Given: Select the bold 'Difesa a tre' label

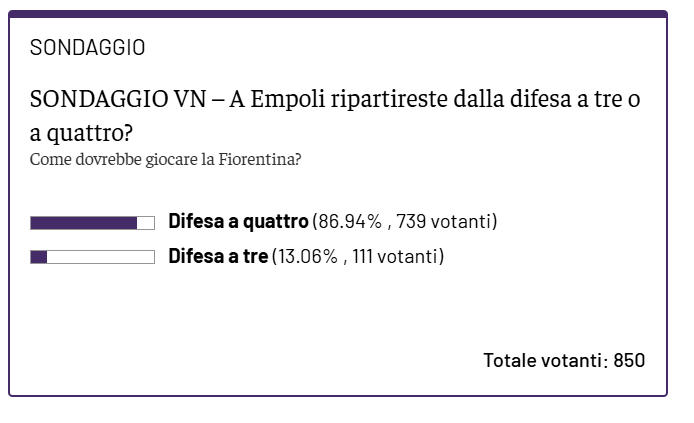Looking at the screenshot, I should [x=218, y=256].
